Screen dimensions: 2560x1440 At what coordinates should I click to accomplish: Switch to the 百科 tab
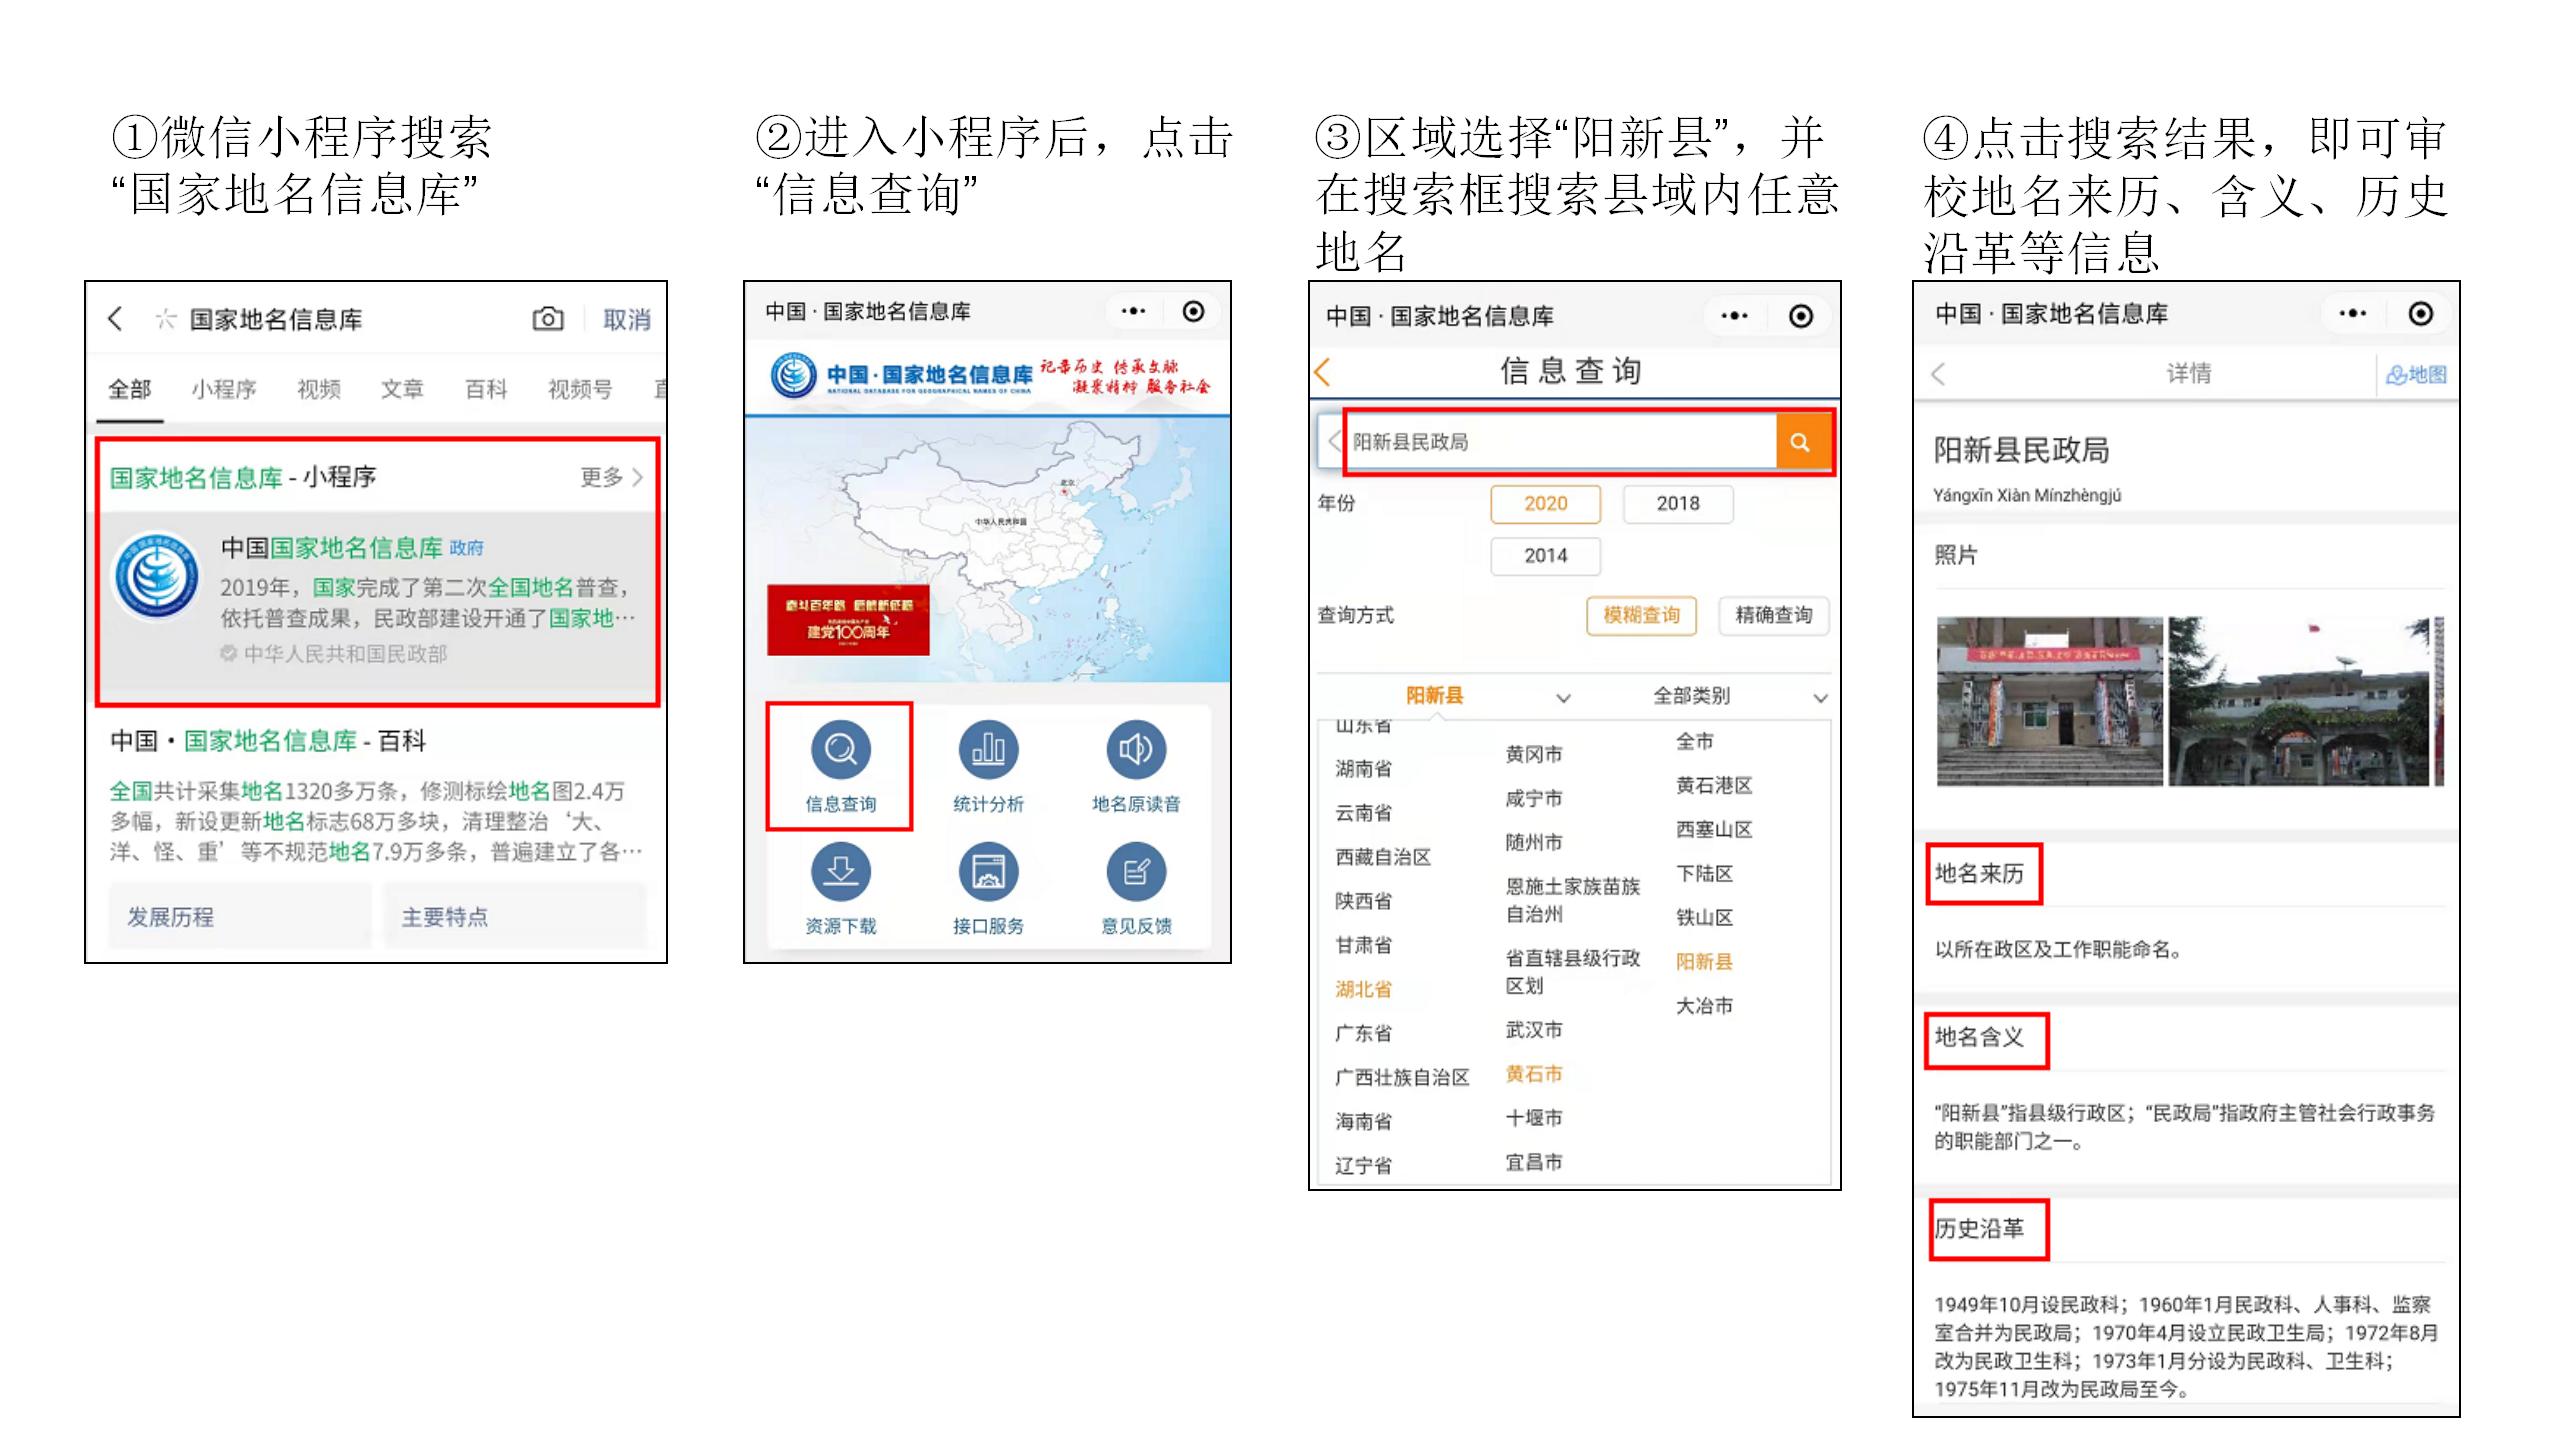pos(486,389)
